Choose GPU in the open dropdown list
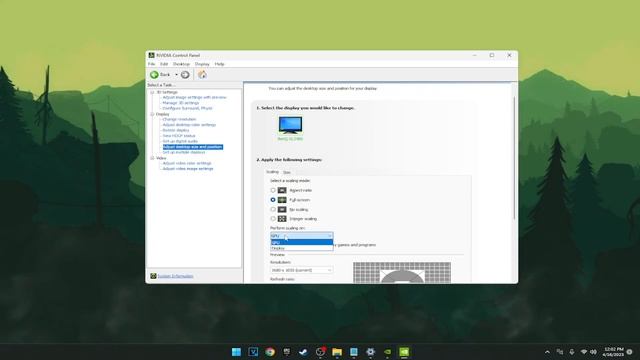Viewport: 640px width, 360px height. tap(302, 242)
